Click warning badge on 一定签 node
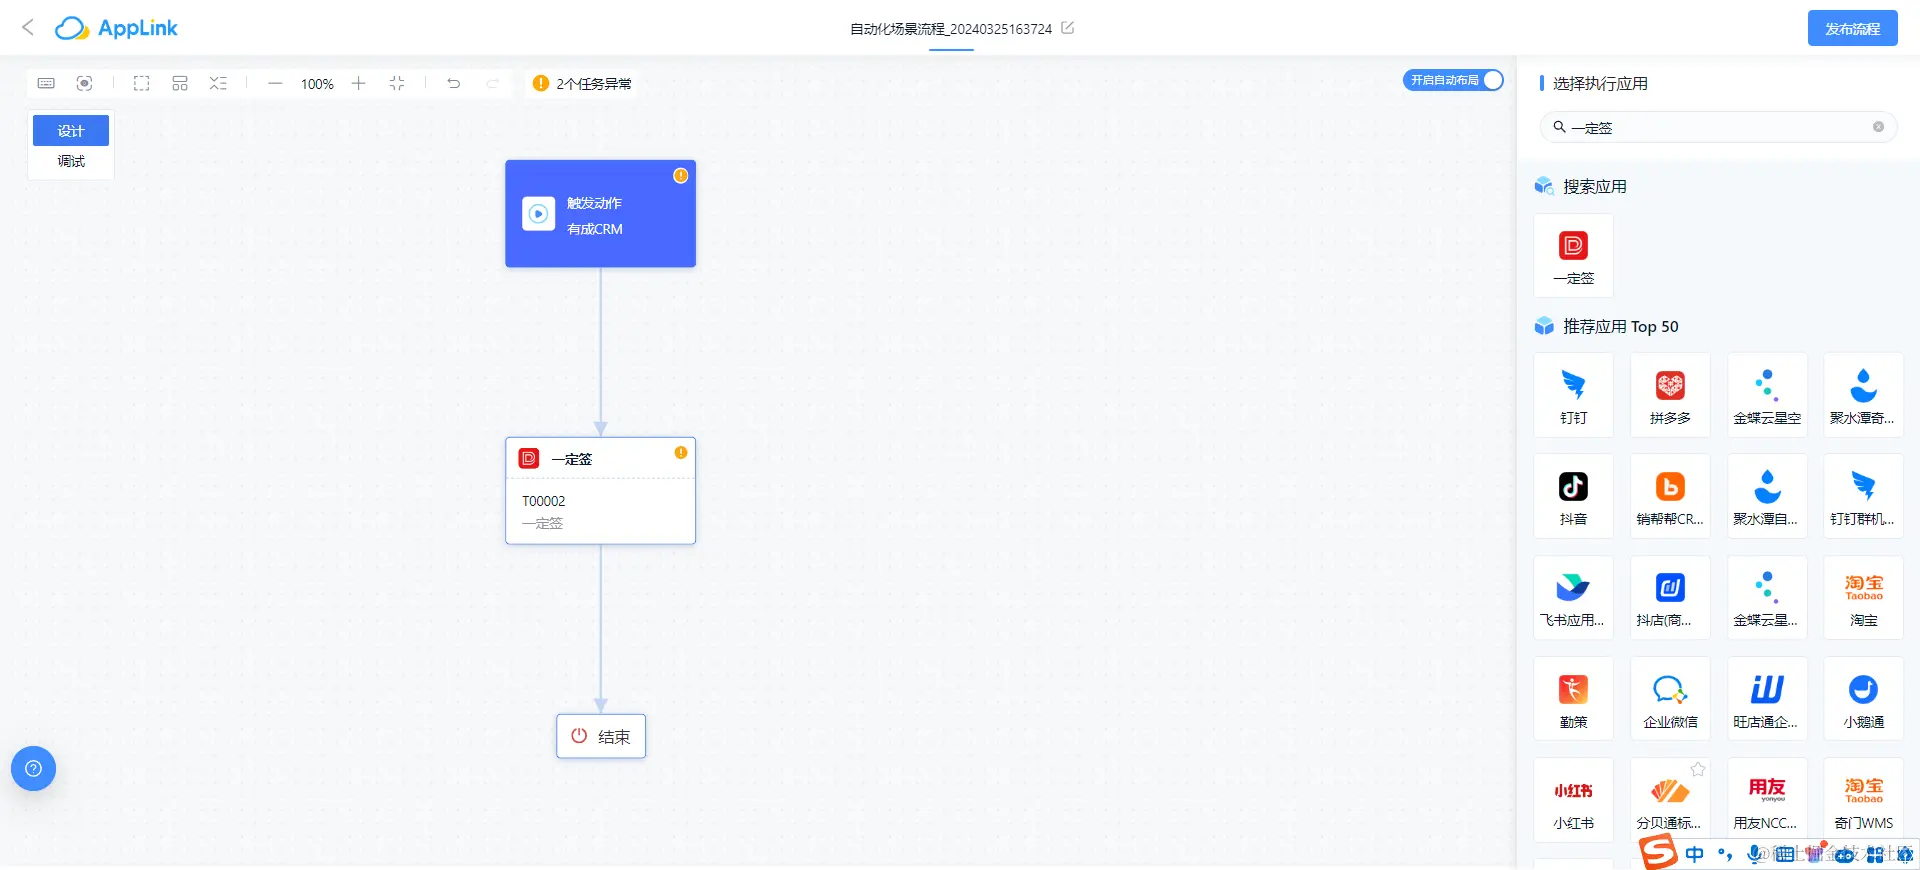Screen dimensions: 1920x870 click(681, 452)
